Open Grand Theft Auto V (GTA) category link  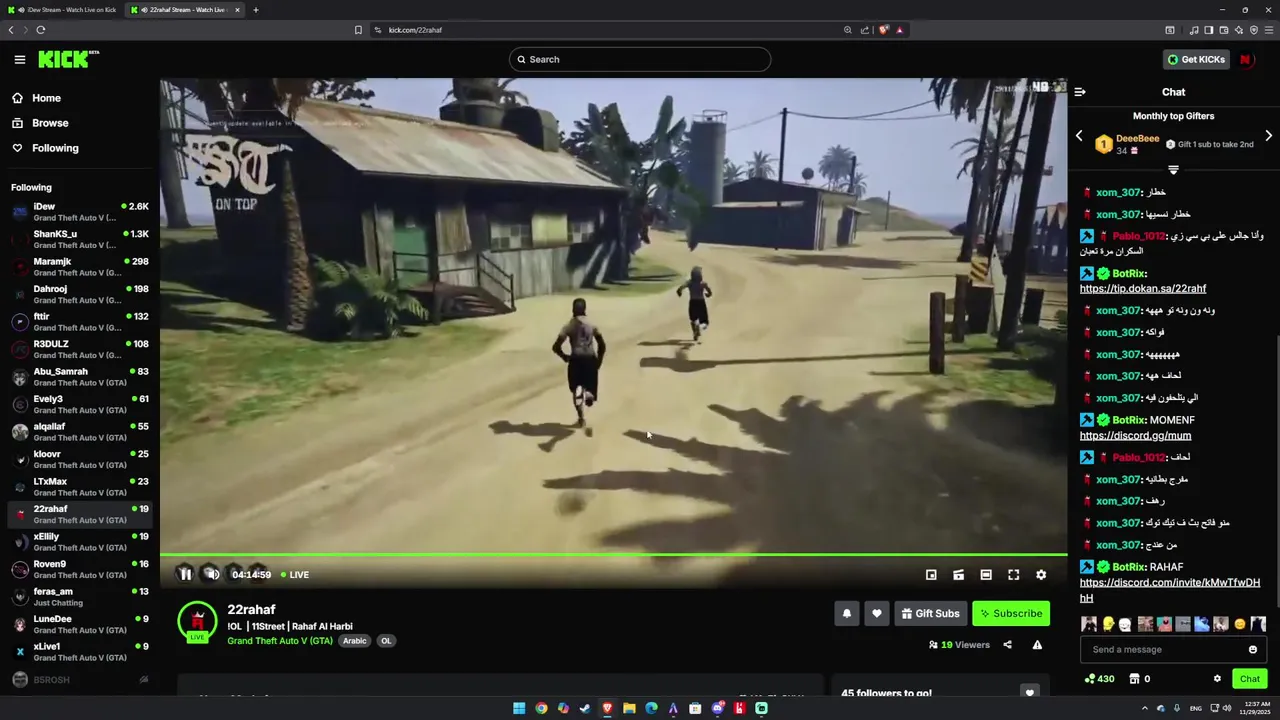pos(280,641)
